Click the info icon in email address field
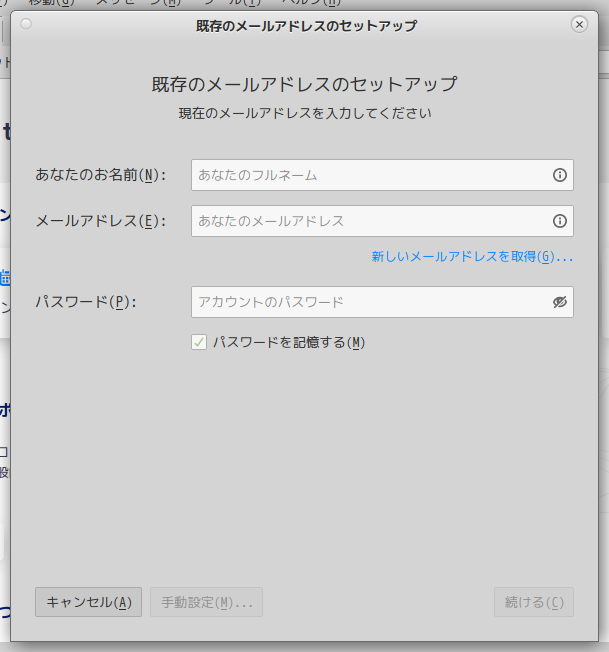The image size is (609, 652). click(560, 221)
